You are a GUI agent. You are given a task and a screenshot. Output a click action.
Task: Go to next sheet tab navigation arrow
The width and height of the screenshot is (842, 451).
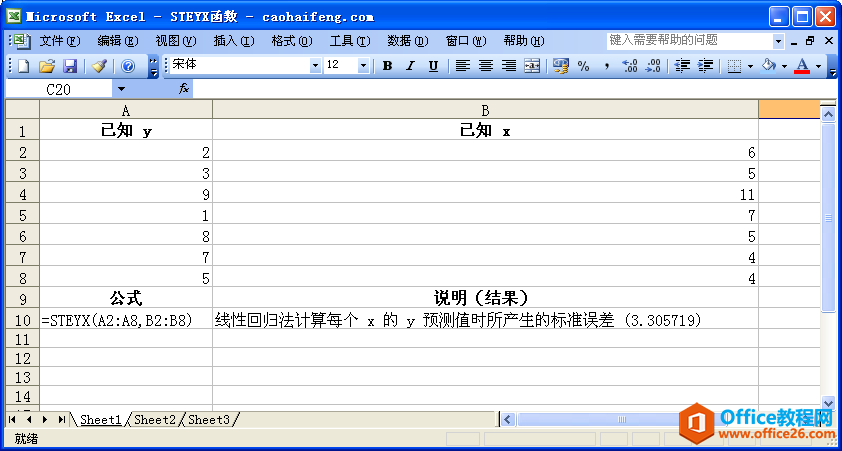45,419
